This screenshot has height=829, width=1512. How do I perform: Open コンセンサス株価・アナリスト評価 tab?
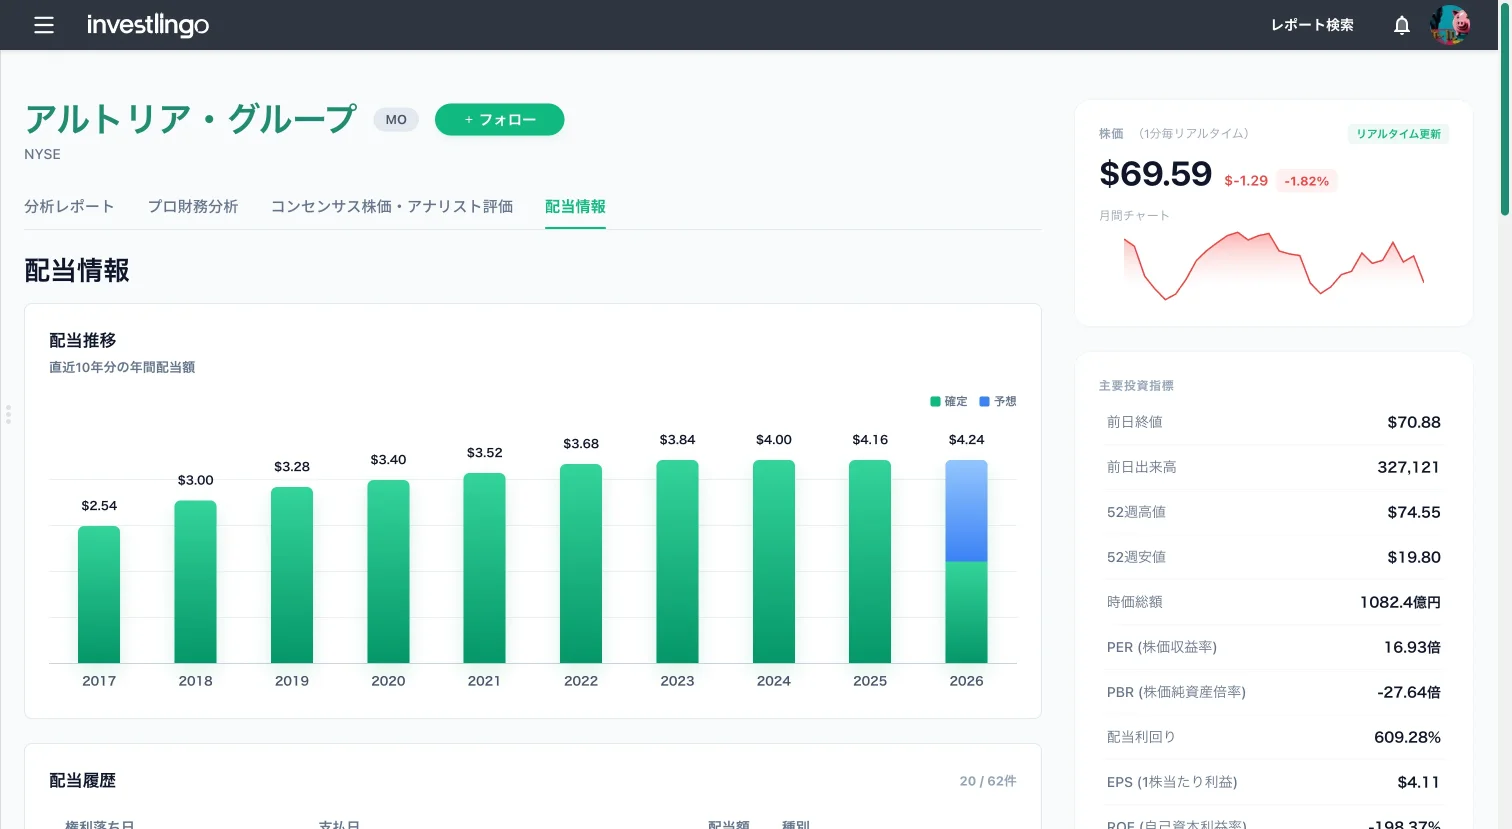pyautogui.click(x=392, y=207)
